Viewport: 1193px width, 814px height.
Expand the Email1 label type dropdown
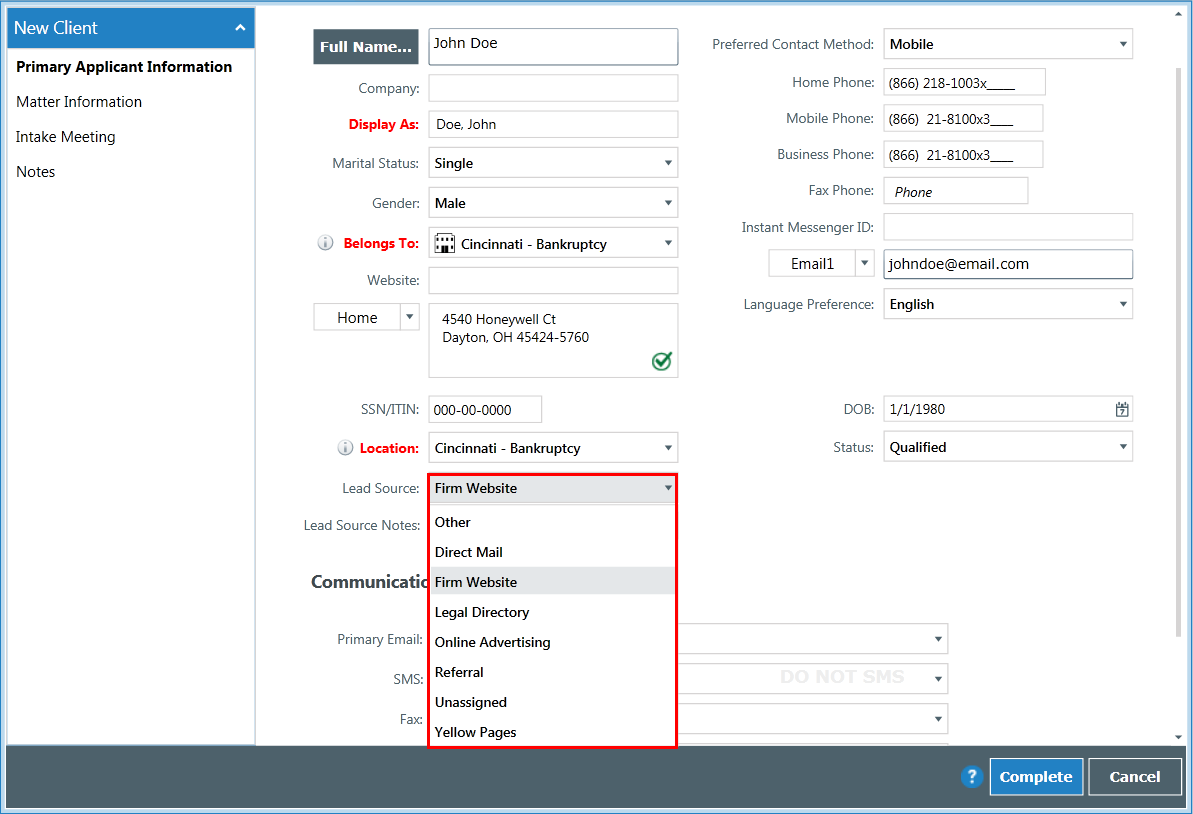click(864, 263)
